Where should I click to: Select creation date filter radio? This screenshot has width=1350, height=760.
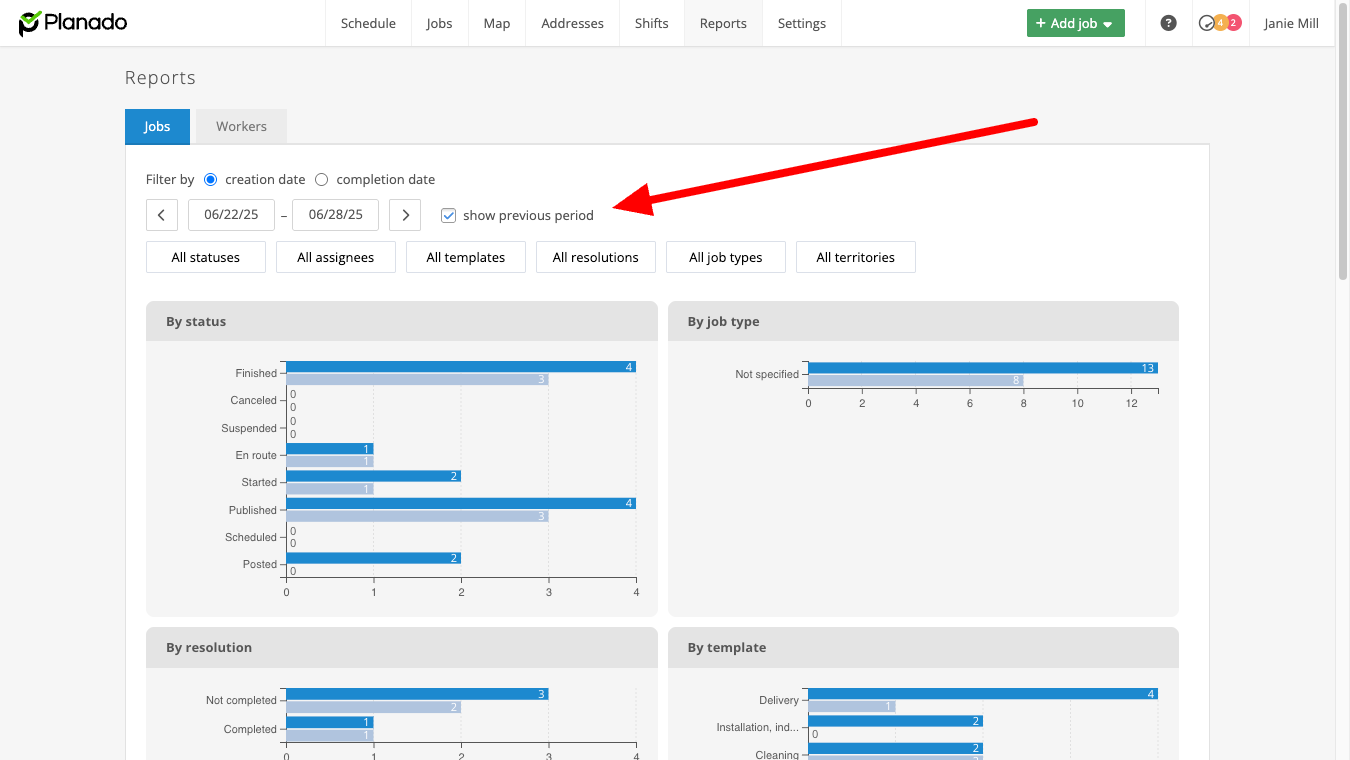[210, 180]
